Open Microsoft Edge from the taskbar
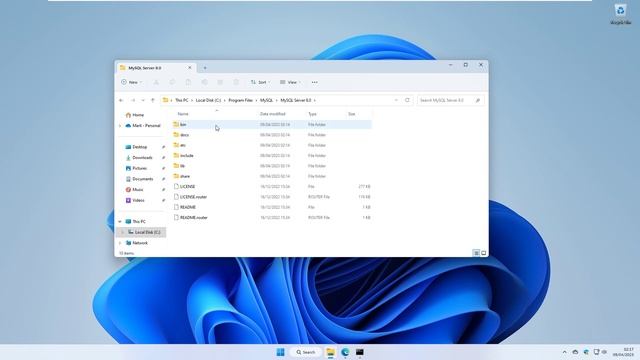This screenshot has height=360, width=640. coord(345,352)
